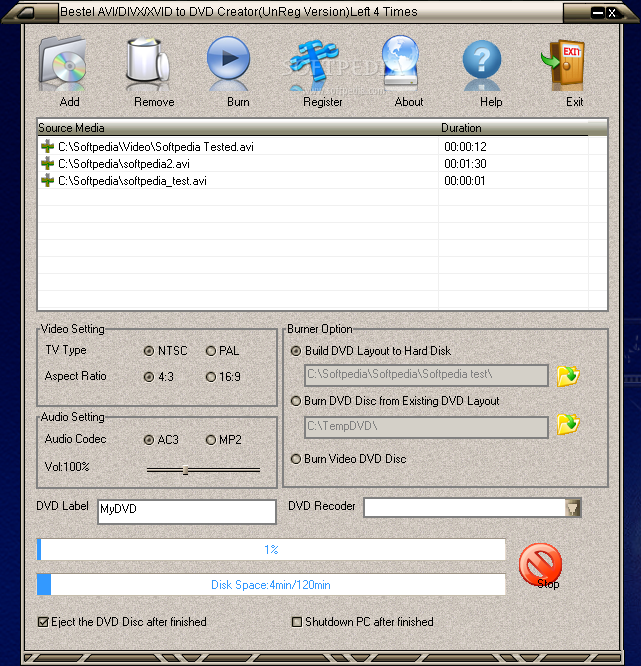Click the volume slider handle
The image size is (641, 666).
(x=185, y=470)
